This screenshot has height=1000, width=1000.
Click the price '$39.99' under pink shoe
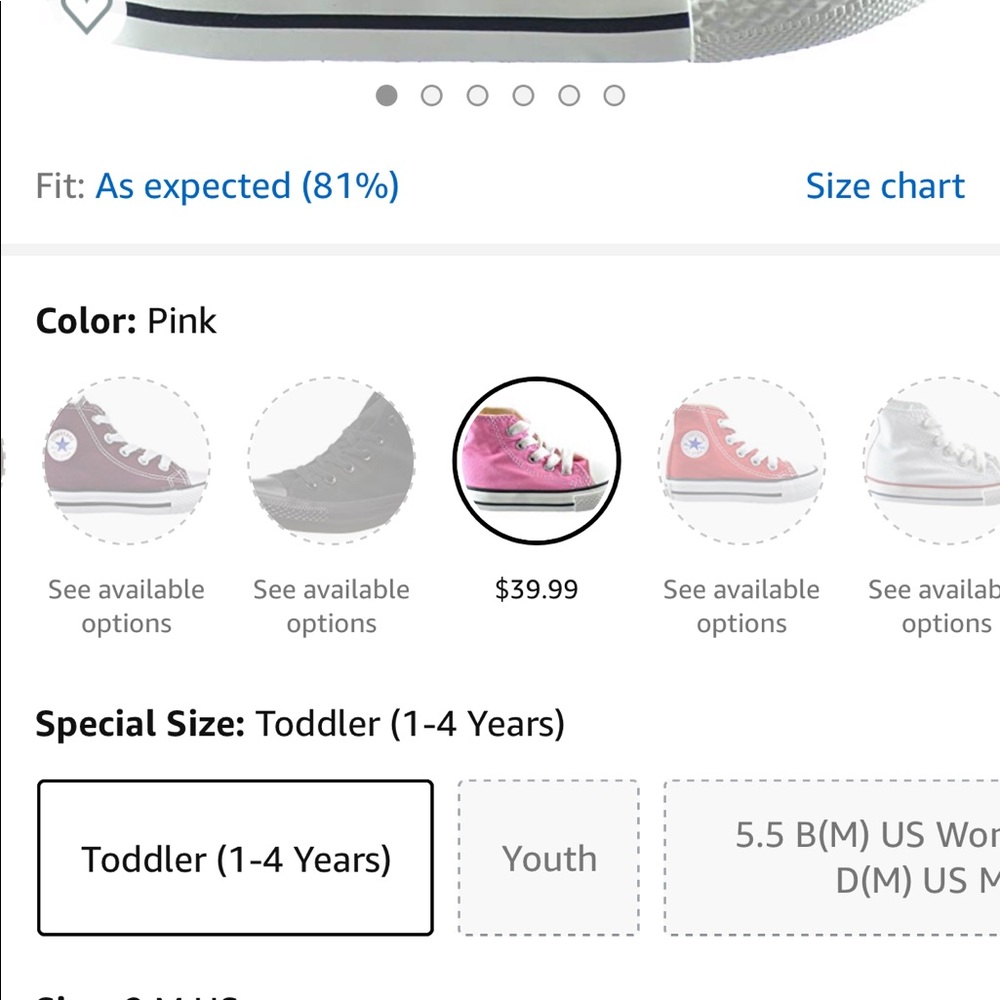[537, 589]
